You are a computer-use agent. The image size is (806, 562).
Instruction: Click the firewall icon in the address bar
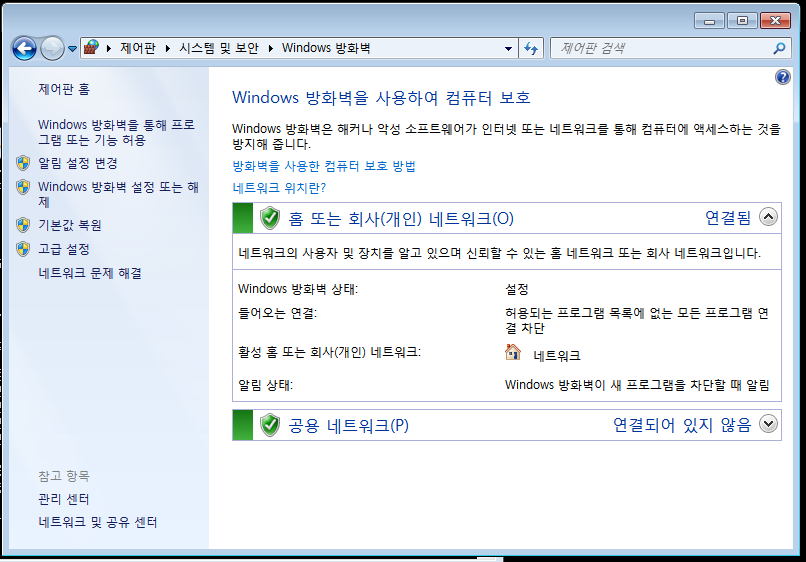tap(91, 48)
